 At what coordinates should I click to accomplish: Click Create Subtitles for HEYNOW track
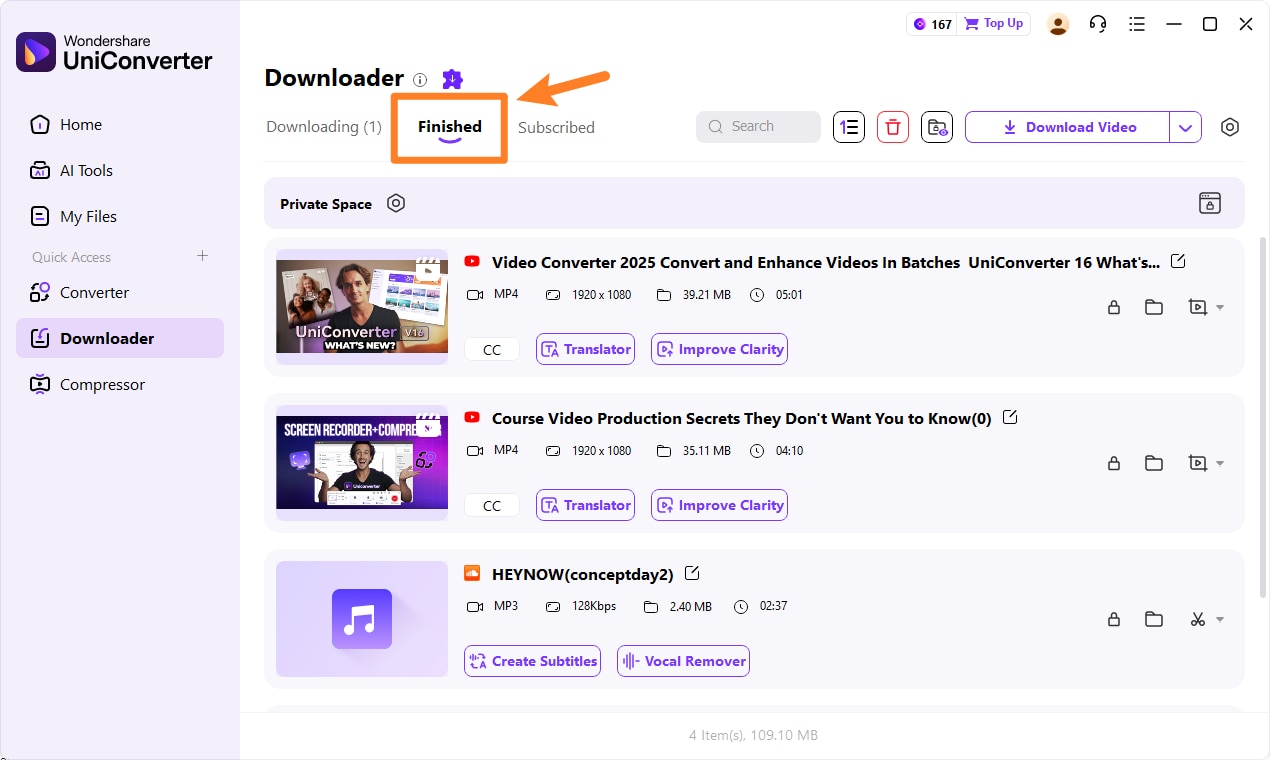pos(533,661)
